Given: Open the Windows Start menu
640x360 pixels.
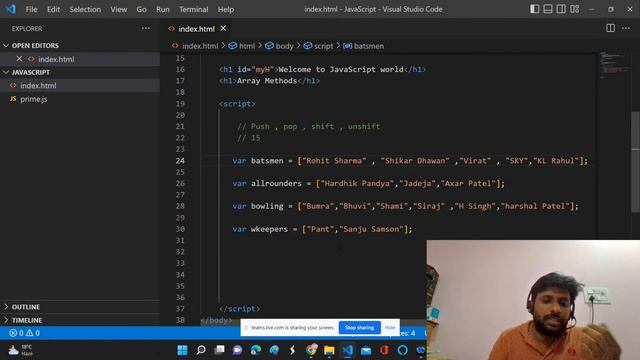Looking at the screenshot, I should click(182, 350).
